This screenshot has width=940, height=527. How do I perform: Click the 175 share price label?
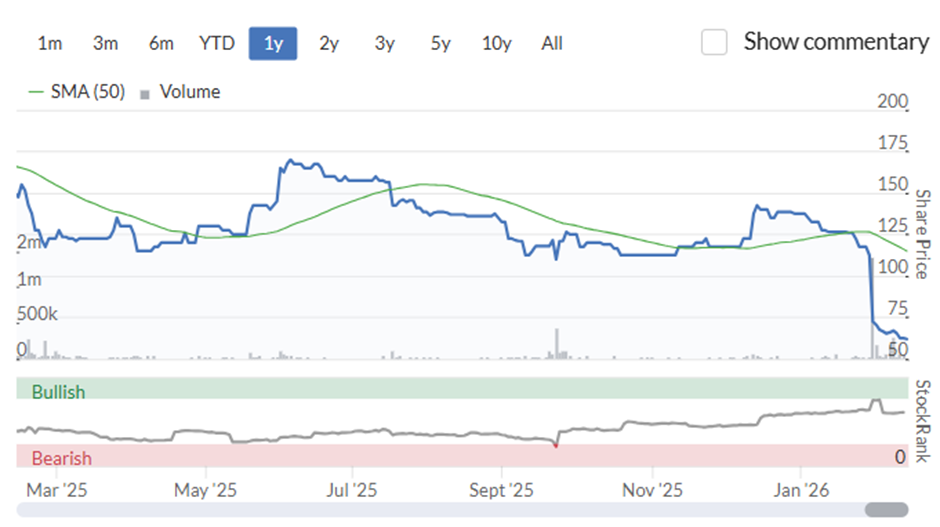pos(893,143)
